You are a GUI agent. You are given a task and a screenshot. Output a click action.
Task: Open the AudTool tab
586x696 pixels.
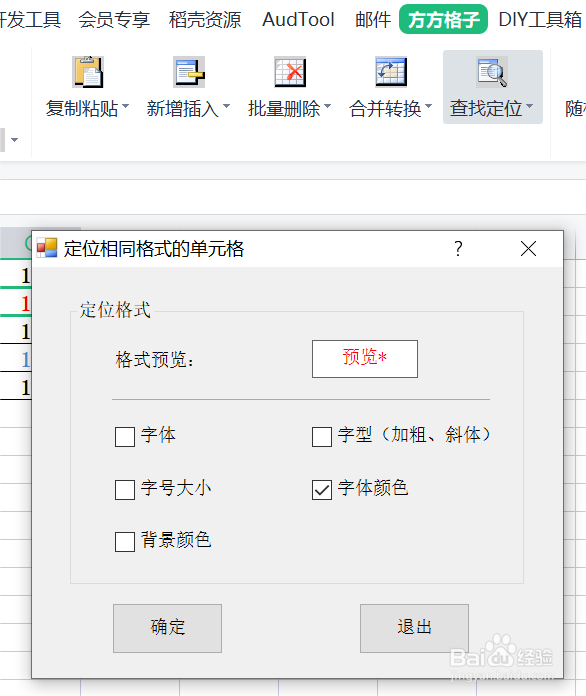(x=298, y=20)
